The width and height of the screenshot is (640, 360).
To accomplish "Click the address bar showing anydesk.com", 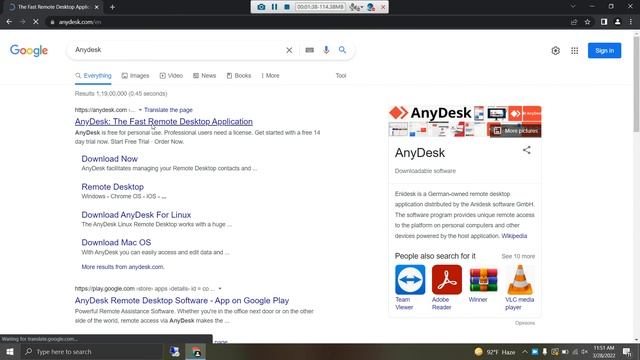I will [306, 22].
